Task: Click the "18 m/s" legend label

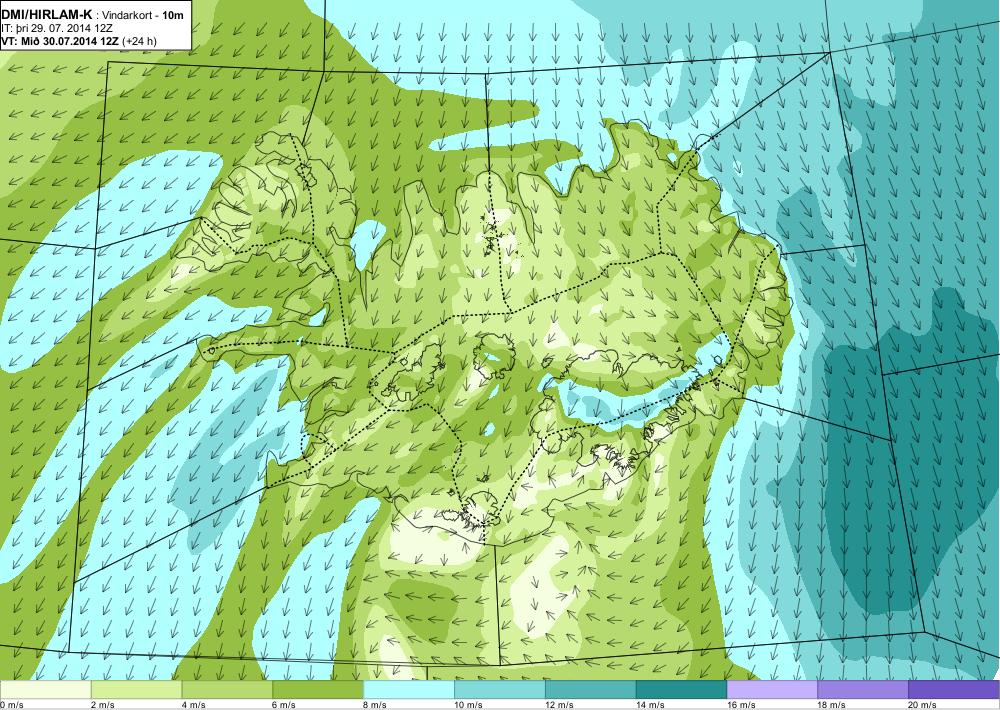Action: click(x=832, y=705)
